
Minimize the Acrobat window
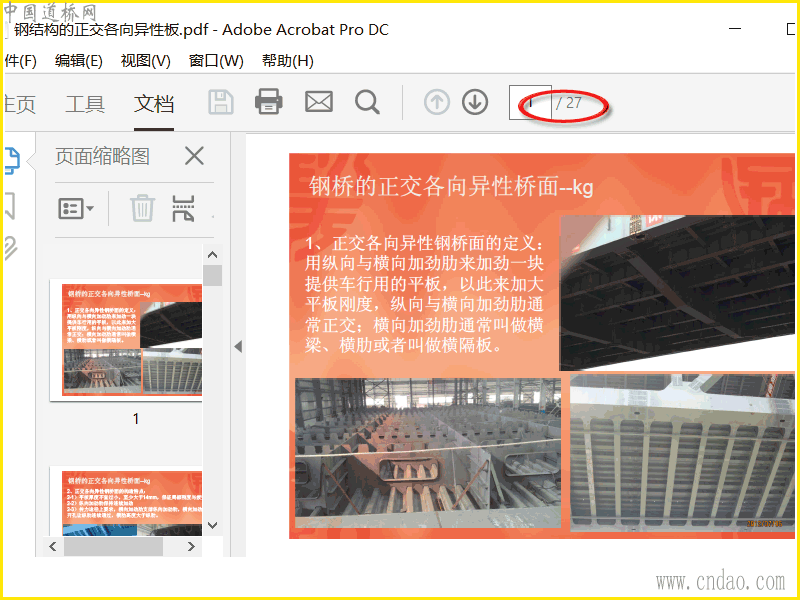[735, 29]
